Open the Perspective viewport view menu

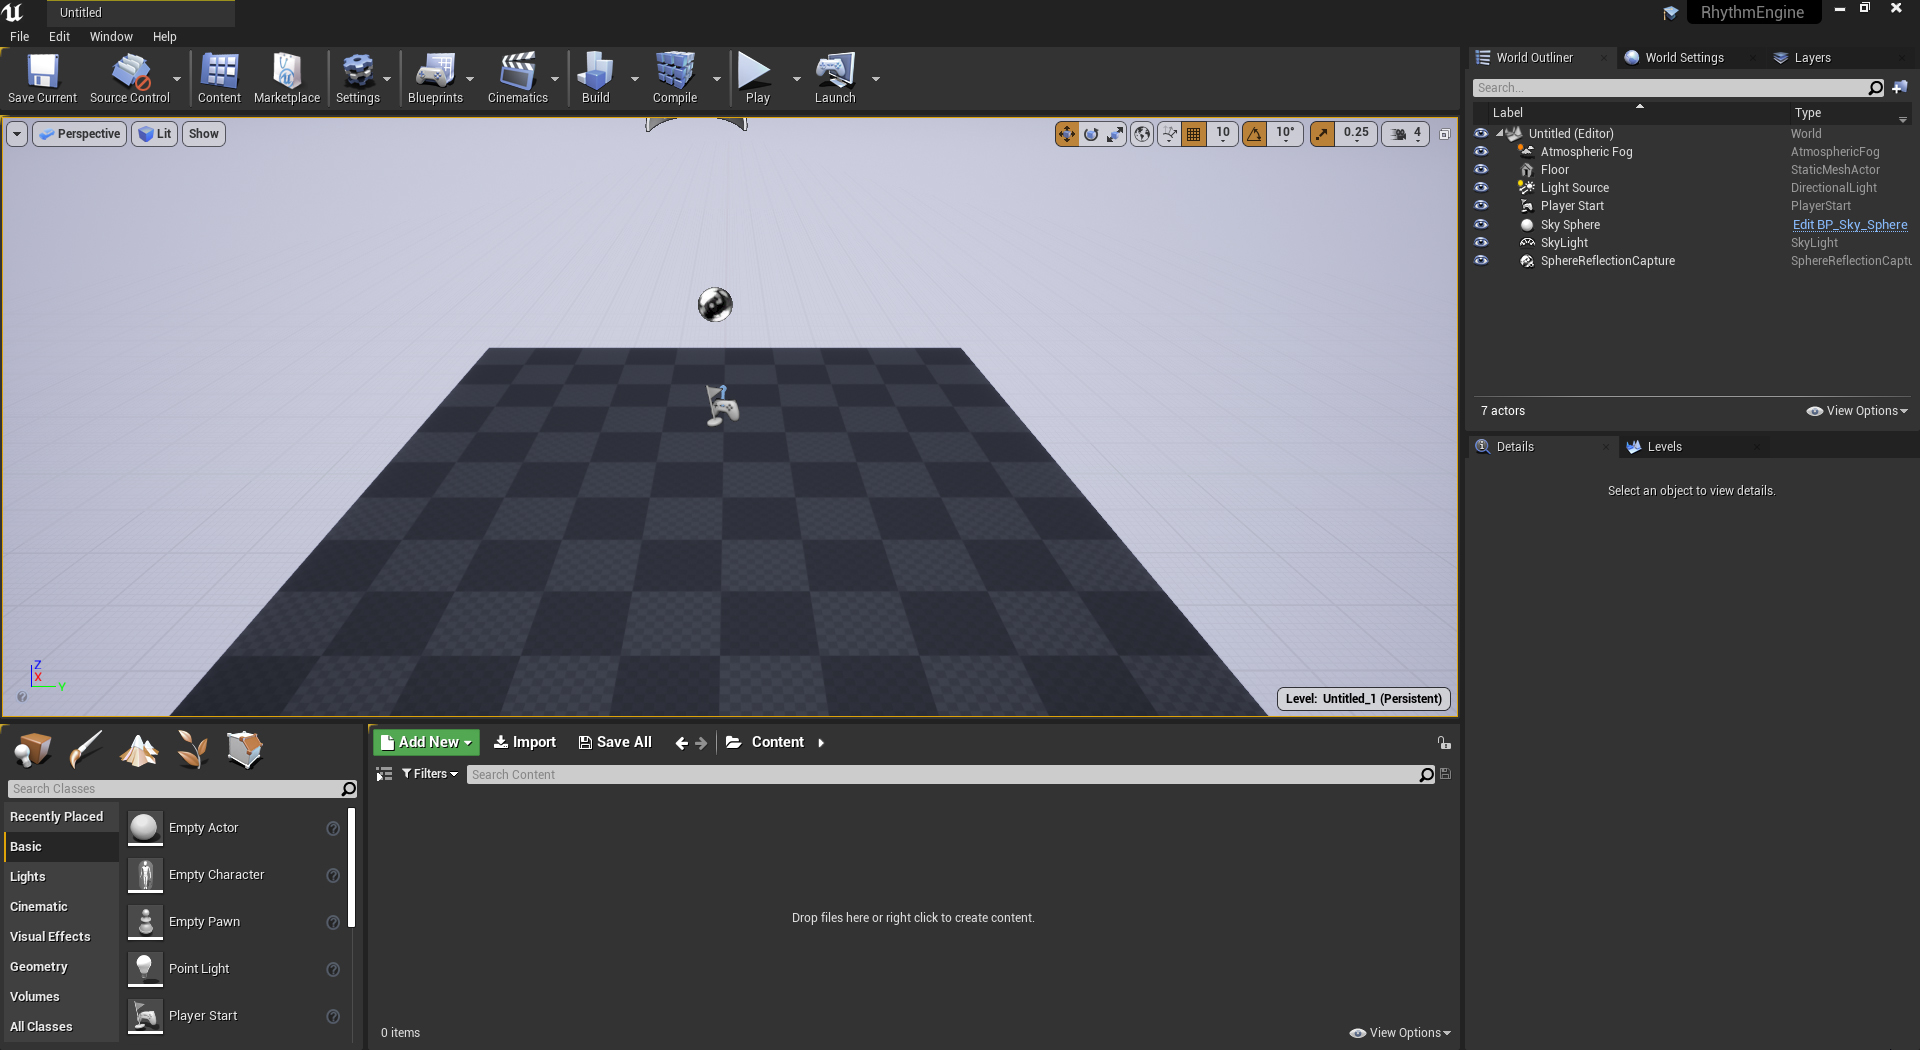(x=80, y=134)
